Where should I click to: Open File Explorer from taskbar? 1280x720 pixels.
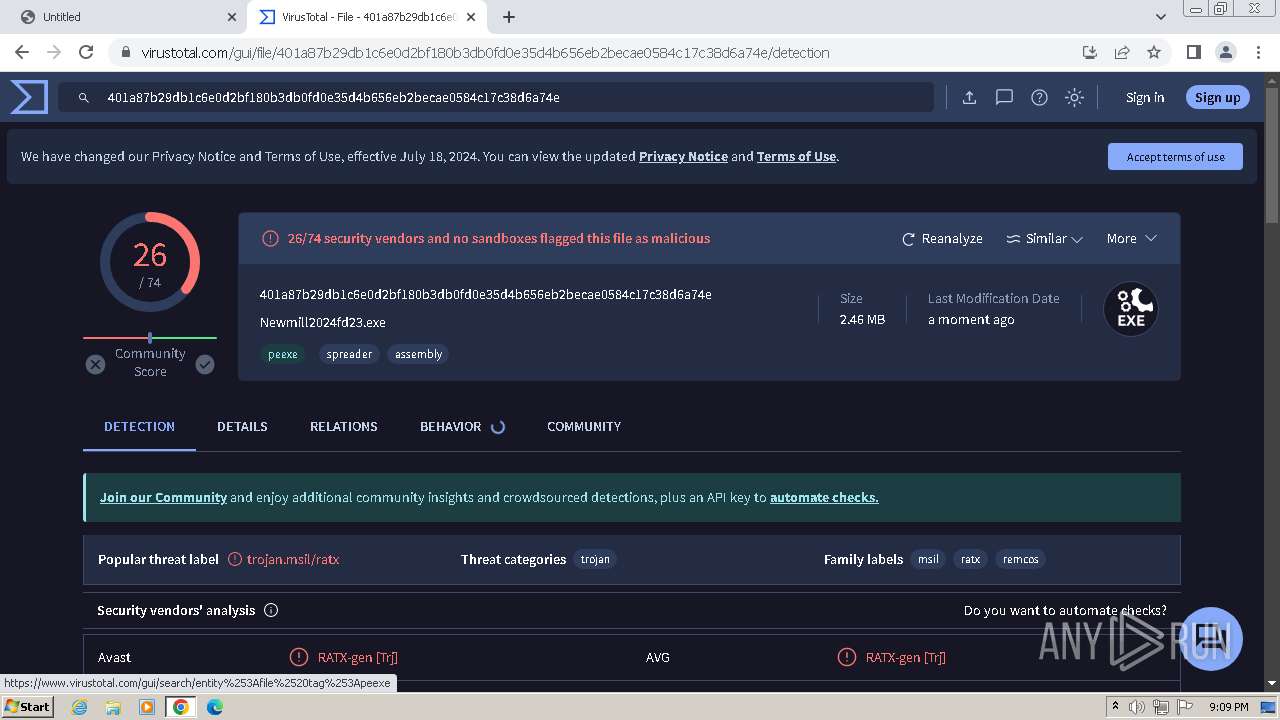(x=113, y=707)
